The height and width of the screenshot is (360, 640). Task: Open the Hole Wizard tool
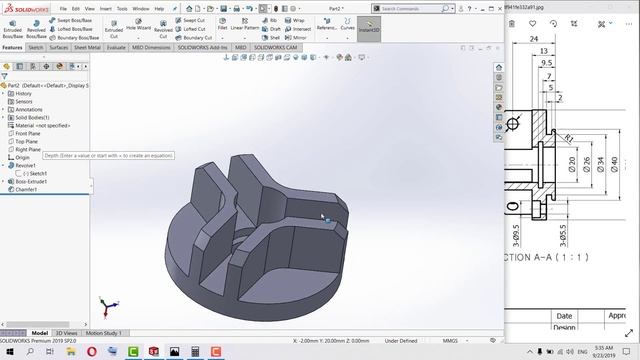pyautogui.click(x=138, y=25)
